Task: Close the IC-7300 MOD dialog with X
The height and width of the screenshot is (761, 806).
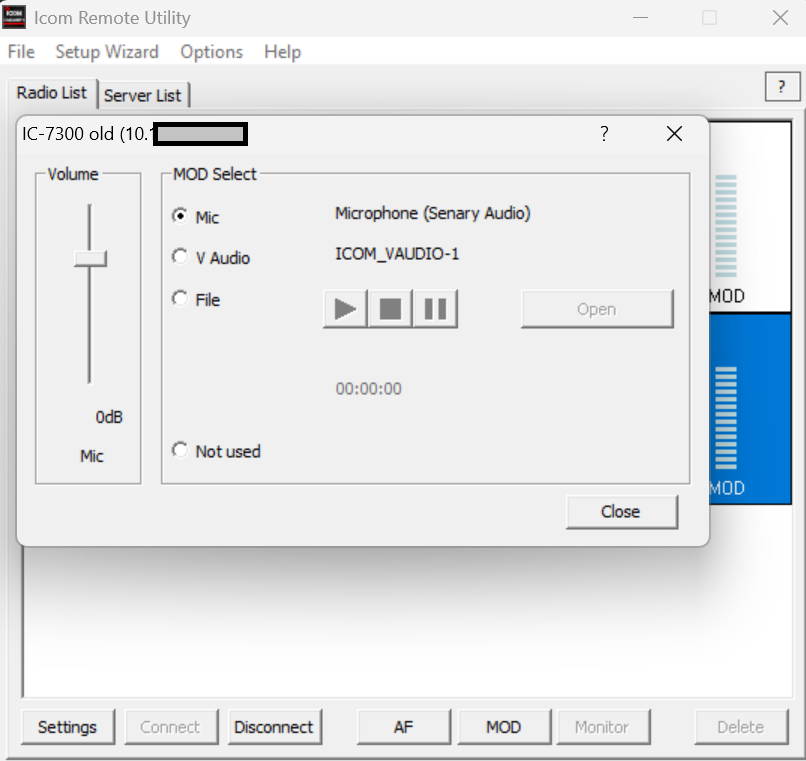Action: (674, 134)
